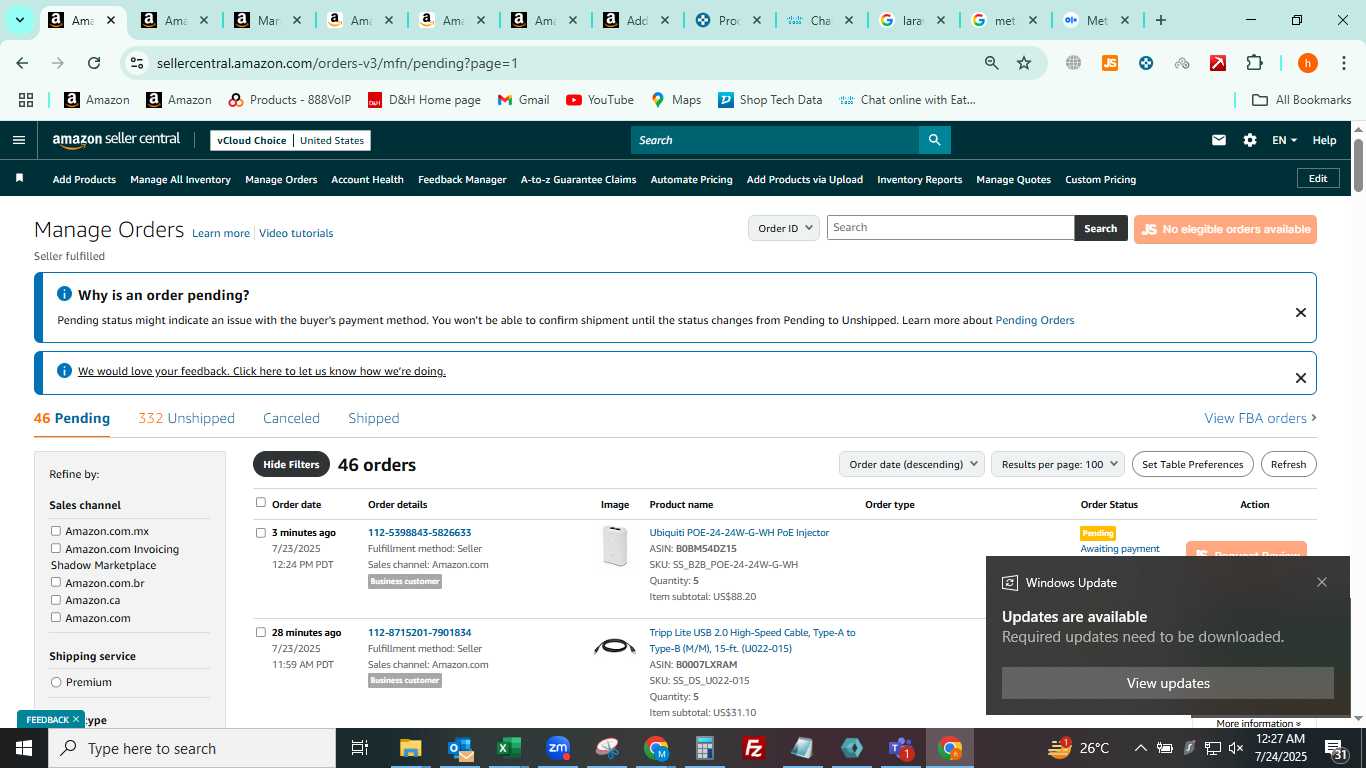
Task: Bookmark this page with the star icon
Action: [1024, 63]
